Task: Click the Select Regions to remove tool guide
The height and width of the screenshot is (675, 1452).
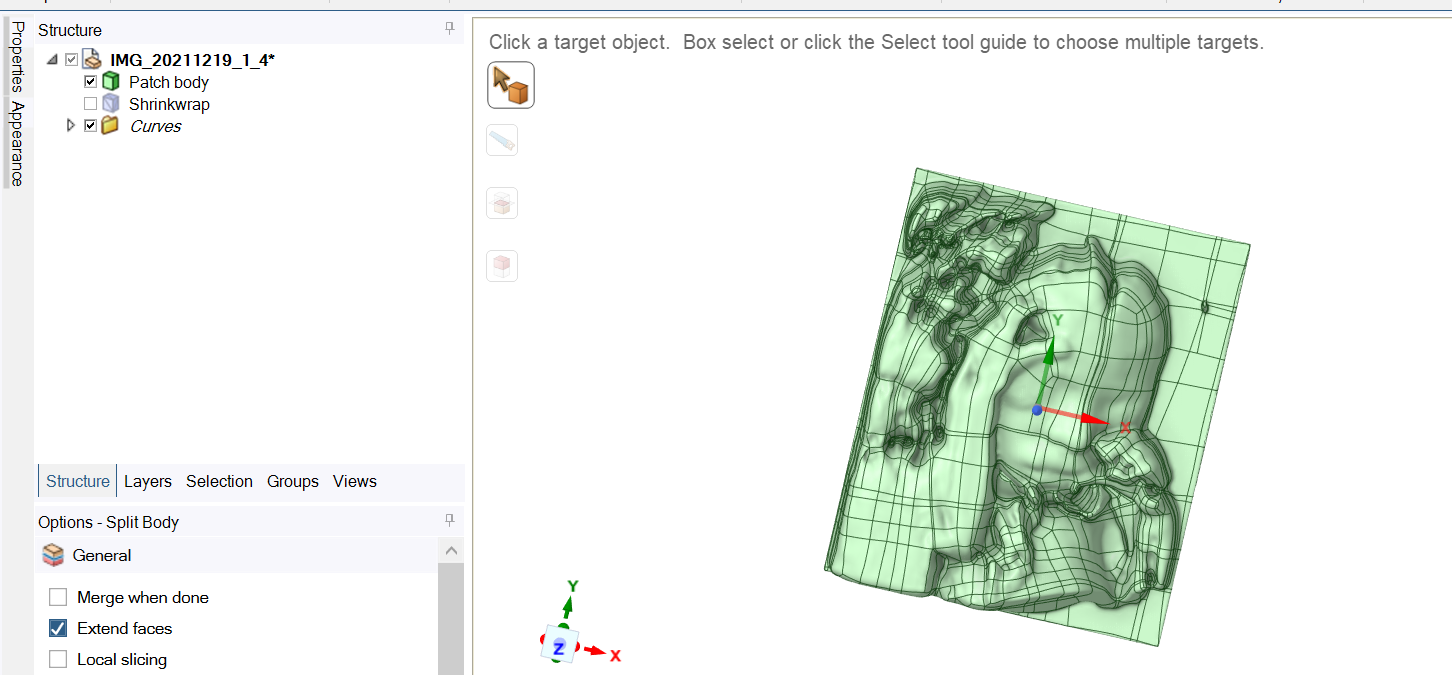Action: [x=502, y=266]
